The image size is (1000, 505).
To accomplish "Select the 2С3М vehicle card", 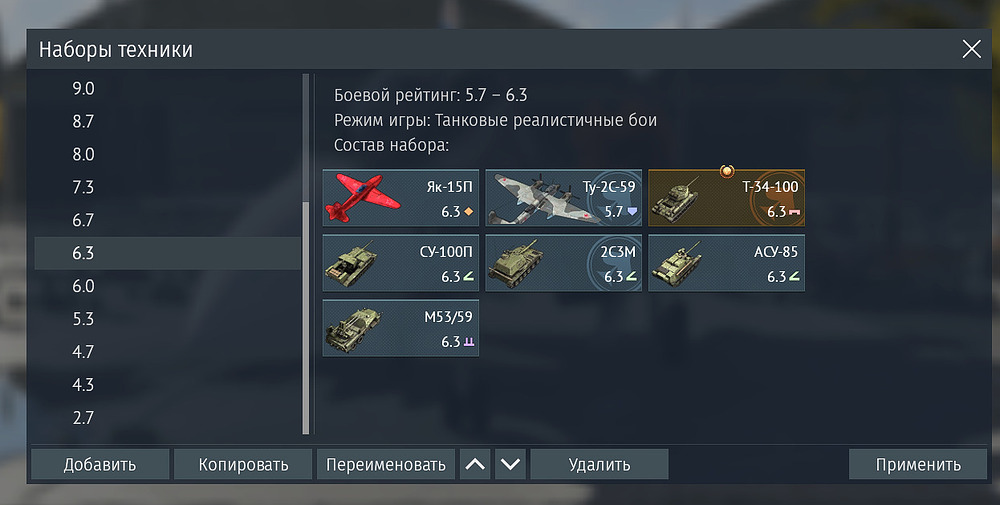I will point(563,263).
